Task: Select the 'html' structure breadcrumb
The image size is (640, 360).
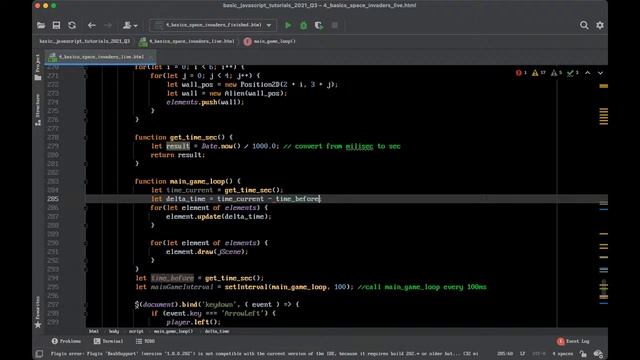Action: click(x=94, y=331)
